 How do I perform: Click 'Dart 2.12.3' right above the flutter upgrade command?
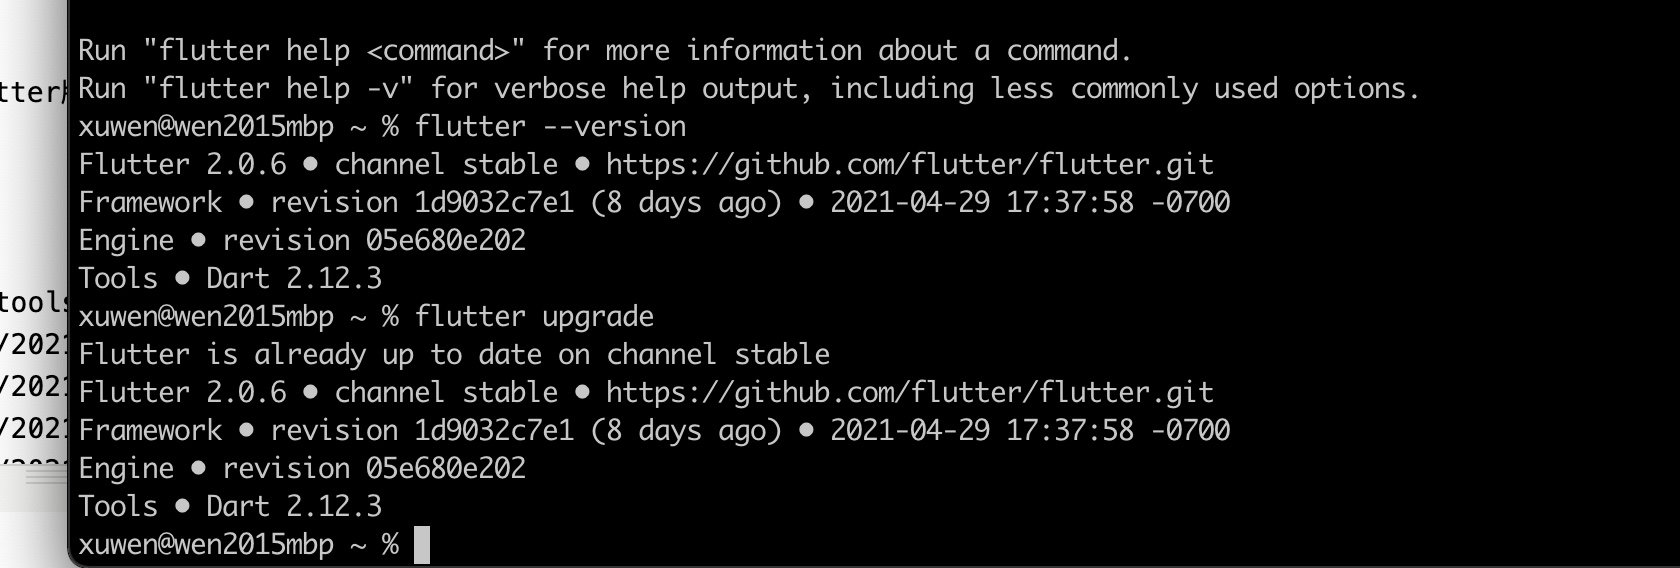[294, 279]
